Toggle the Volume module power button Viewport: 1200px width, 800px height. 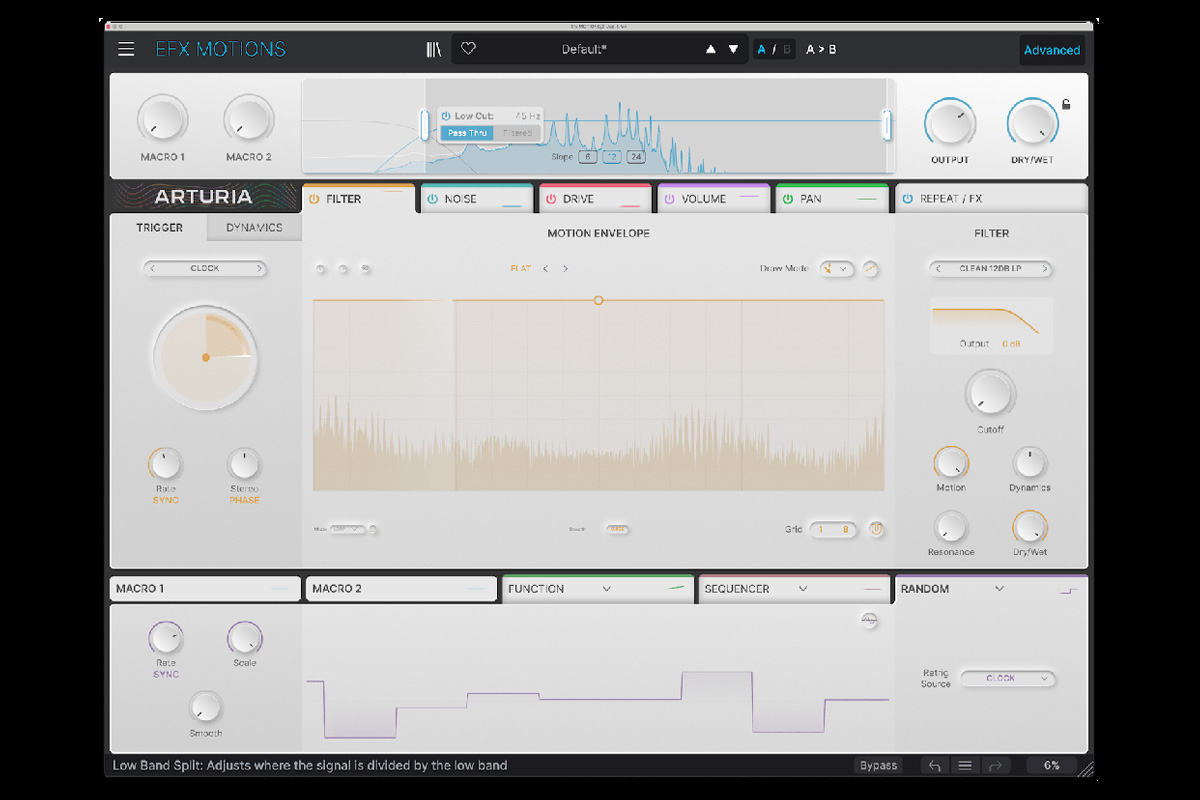pos(669,199)
